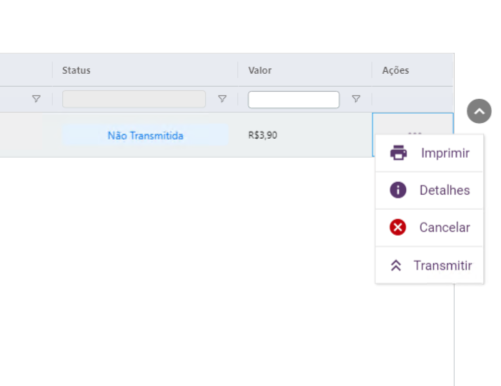The width and height of the screenshot is (501, 386).
Task: Open the Valor column filter funnel
Action: pyautogui.click(x=356, y=99)
